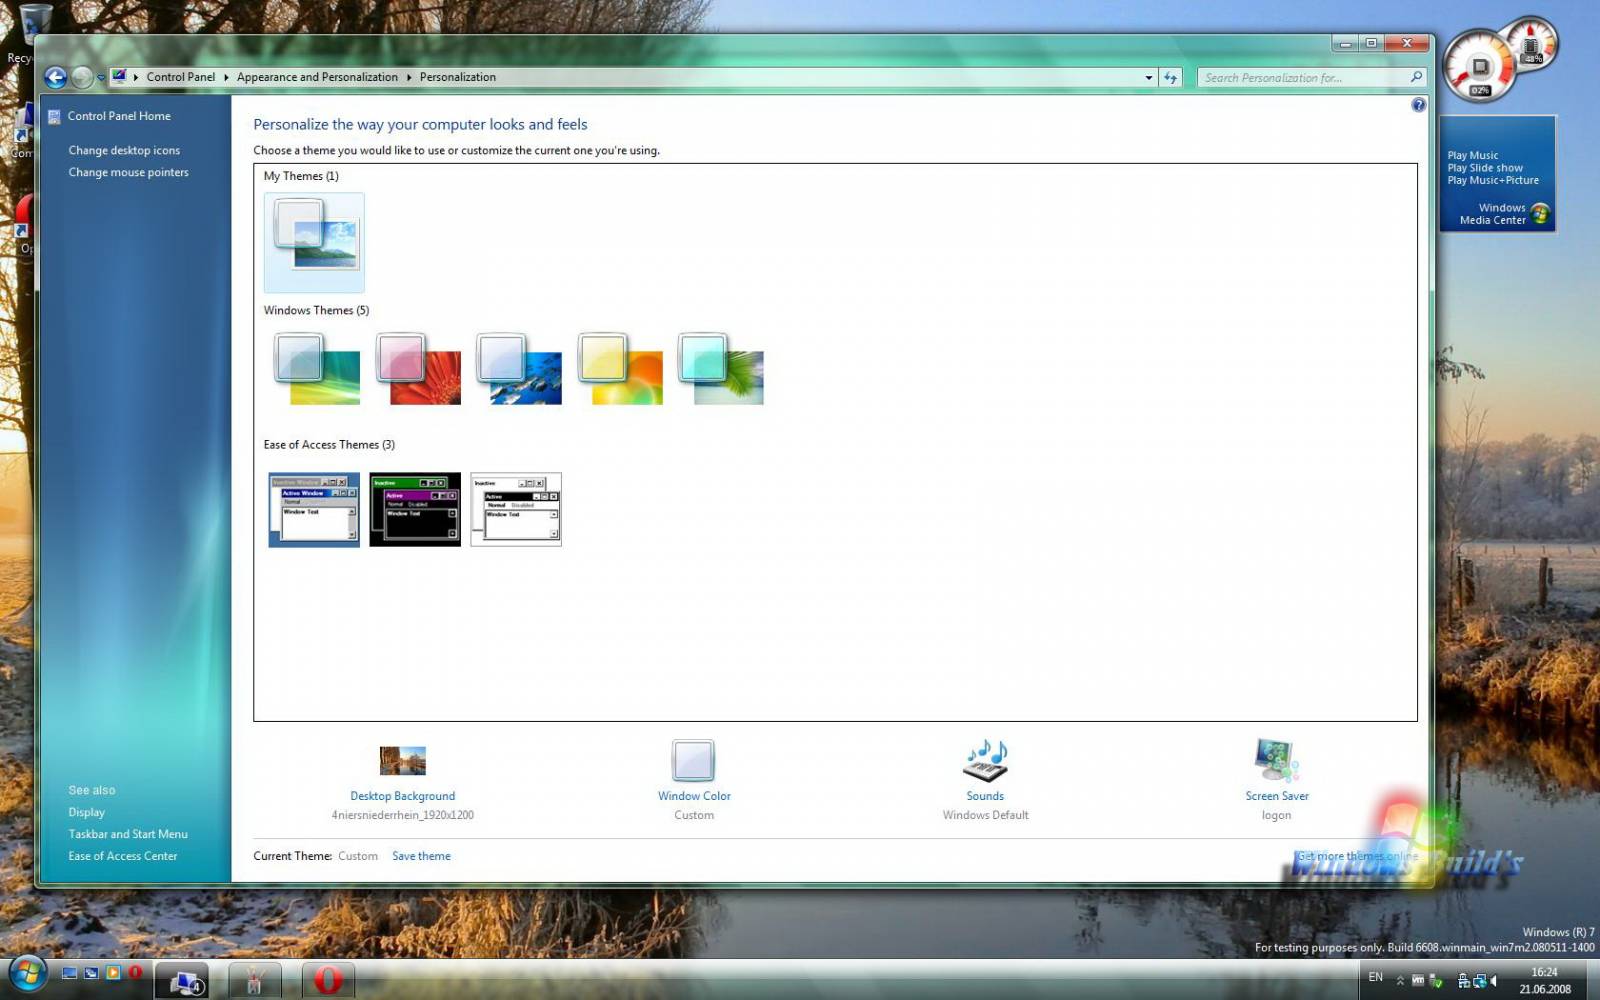Image resolution: width=1600 pixels, height=1000 pixels.
Task: Open Desktop Background settings icon
Action: coord(403,761)
